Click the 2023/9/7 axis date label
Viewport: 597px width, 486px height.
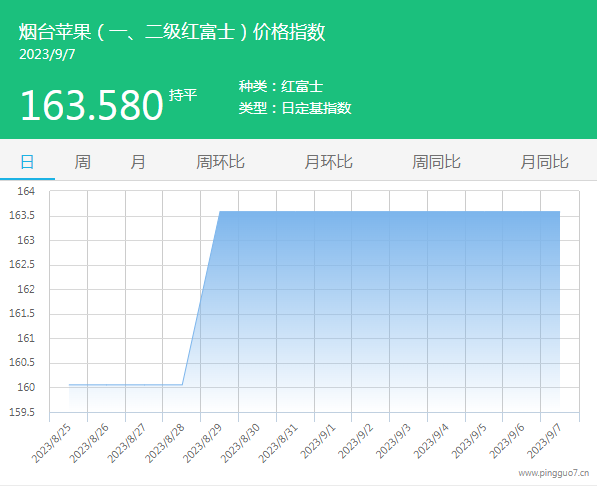pos(544,442)
